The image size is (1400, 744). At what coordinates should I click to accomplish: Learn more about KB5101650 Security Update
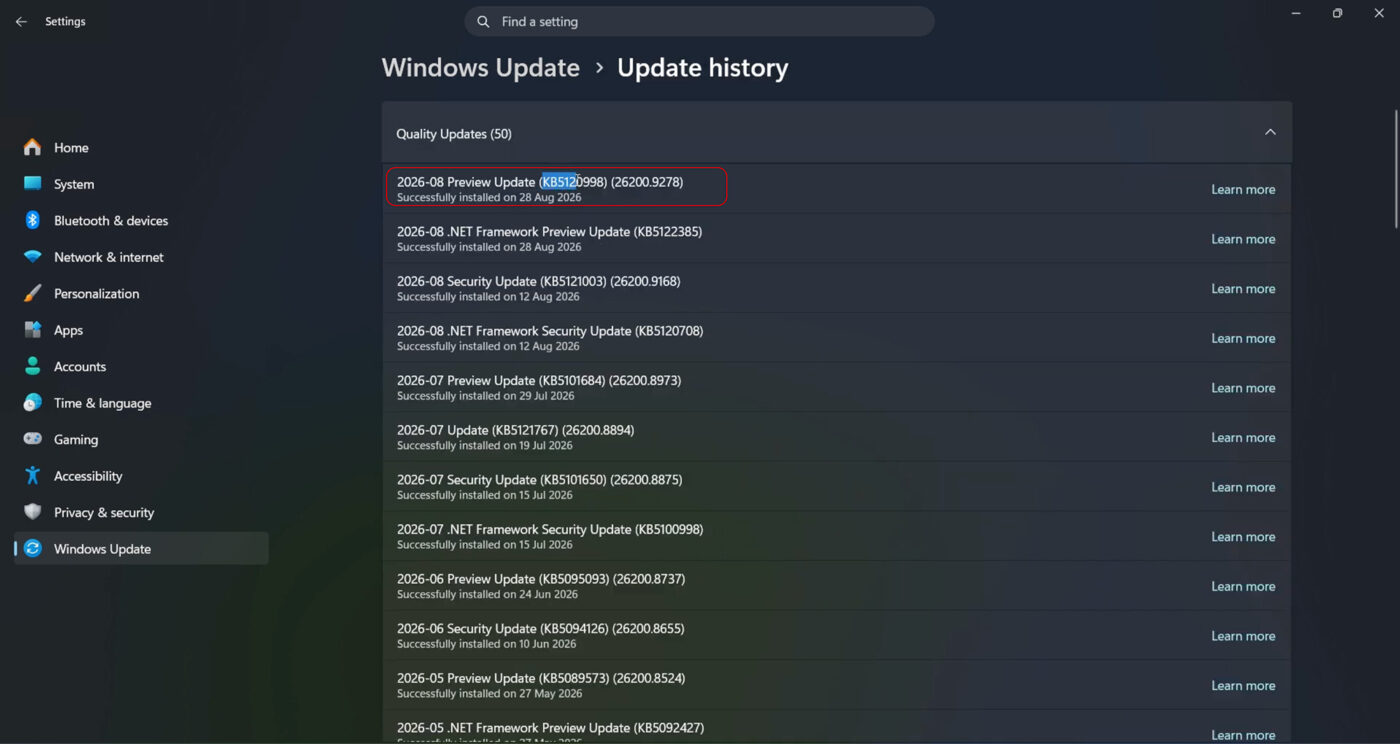(1243, 487)
